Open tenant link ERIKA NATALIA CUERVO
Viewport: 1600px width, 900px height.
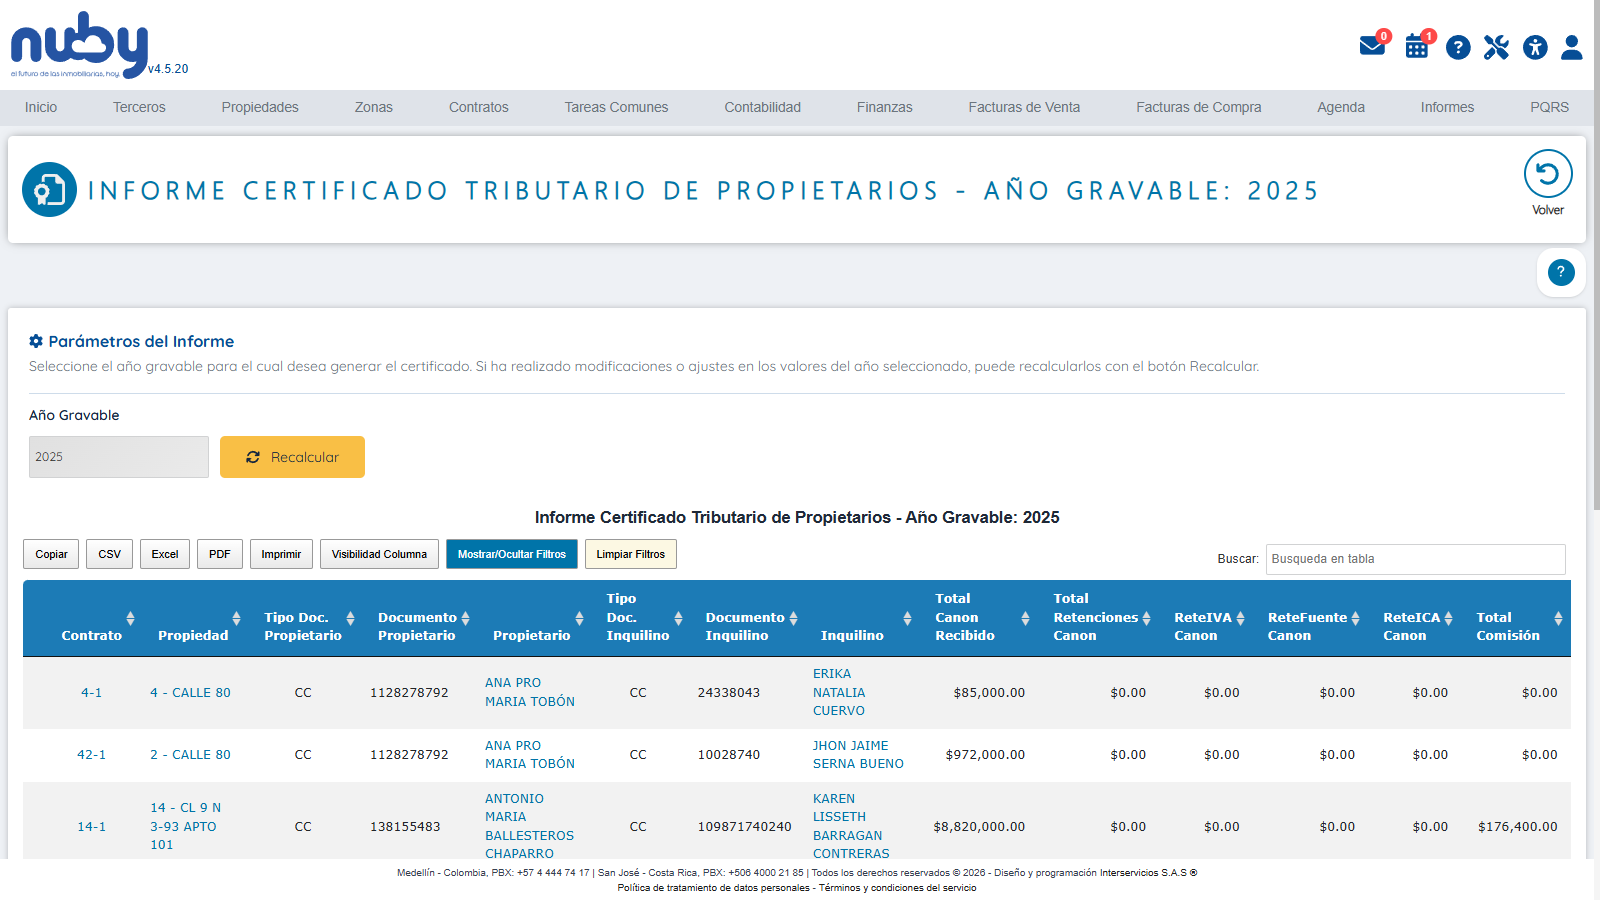[x=839, y=692]
